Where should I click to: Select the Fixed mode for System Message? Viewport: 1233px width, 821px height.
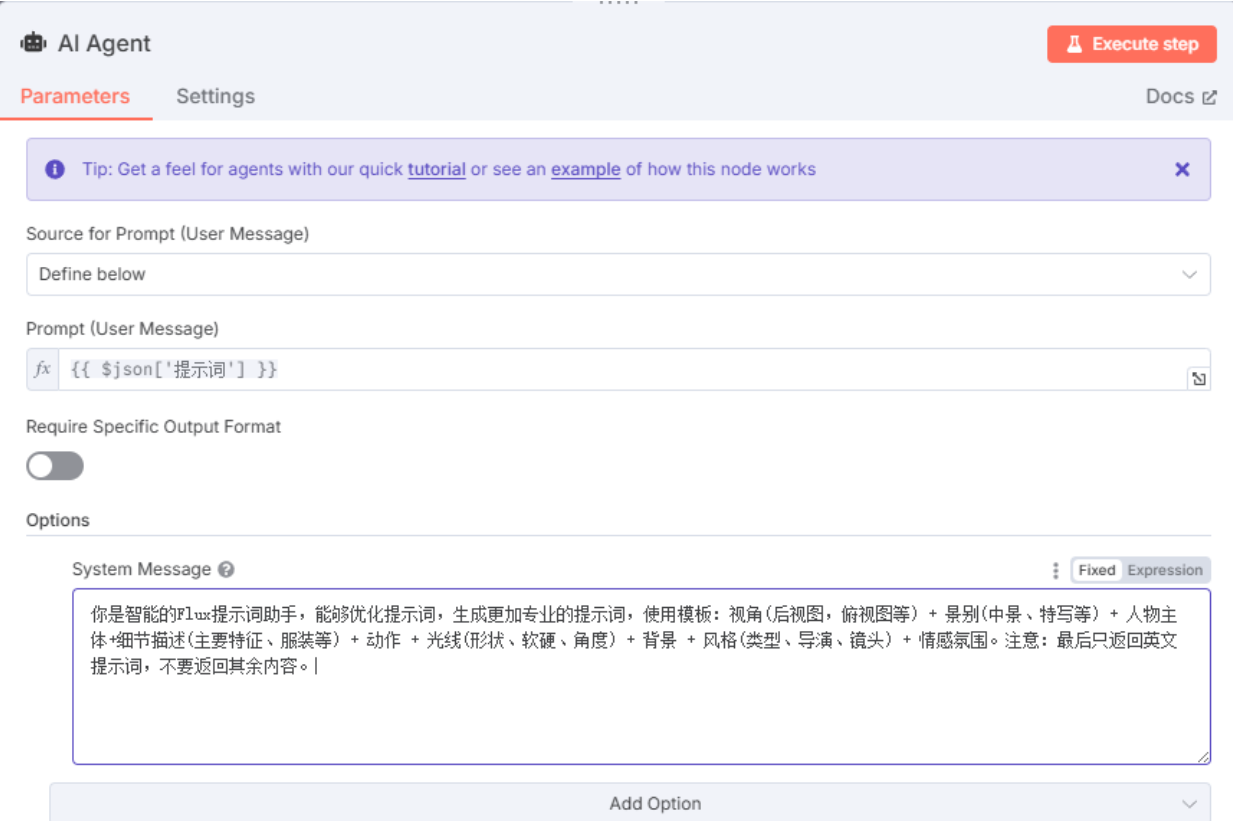1096,569
